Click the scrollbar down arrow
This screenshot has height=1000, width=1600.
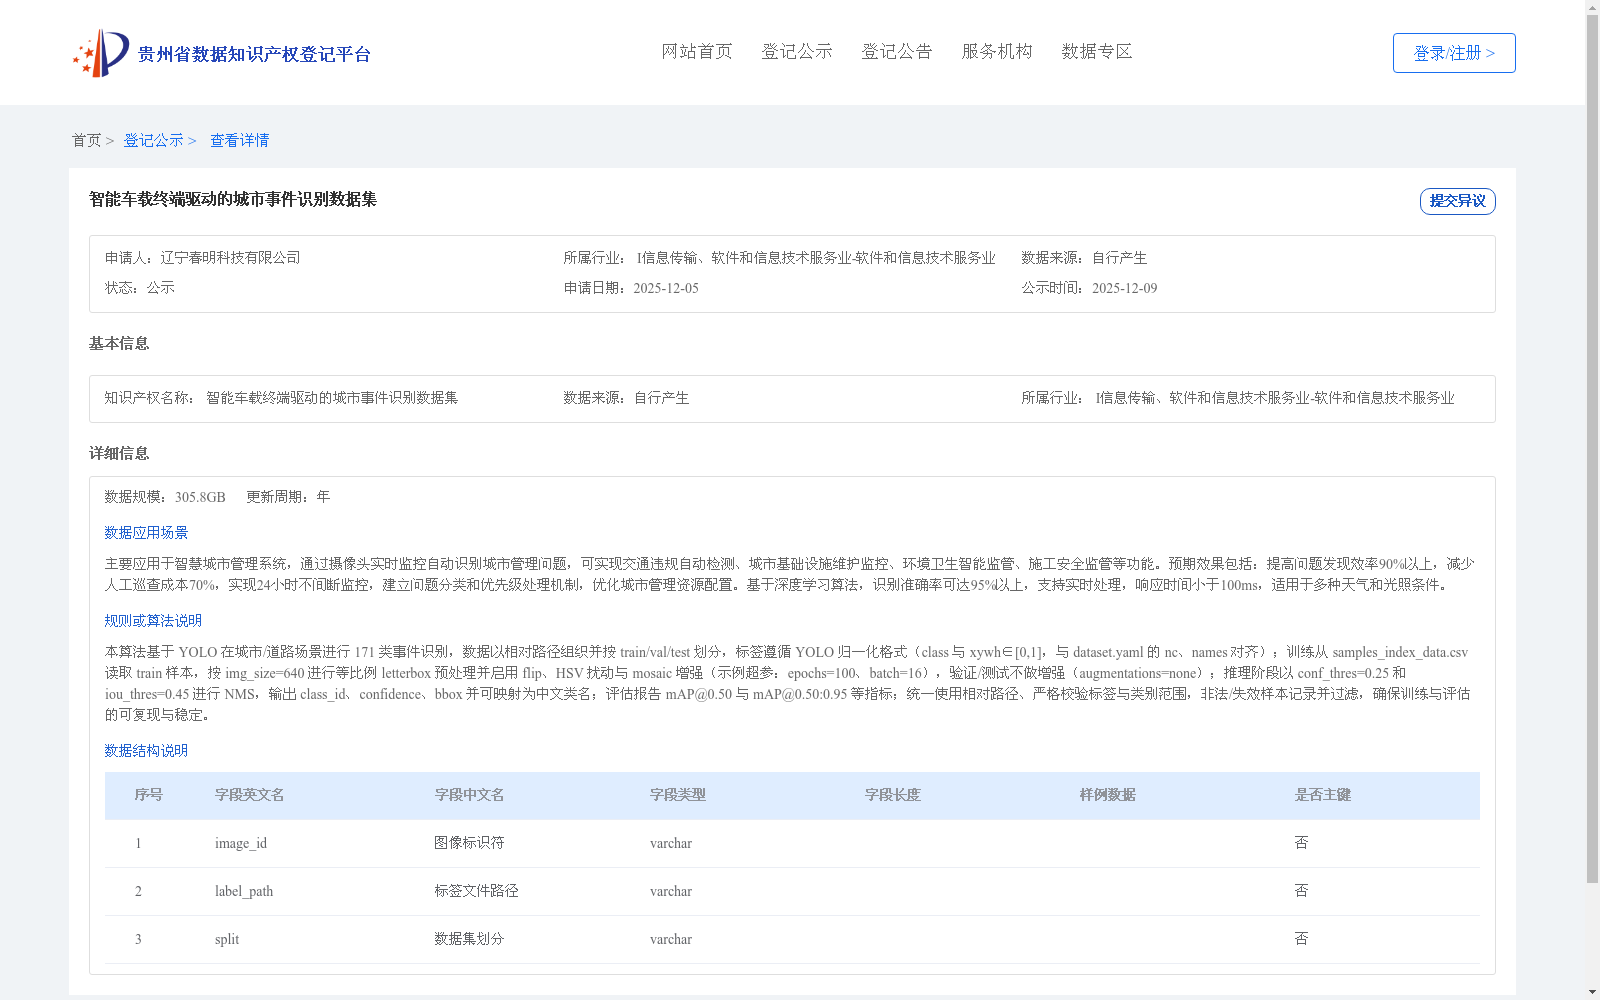point(1593,993)
